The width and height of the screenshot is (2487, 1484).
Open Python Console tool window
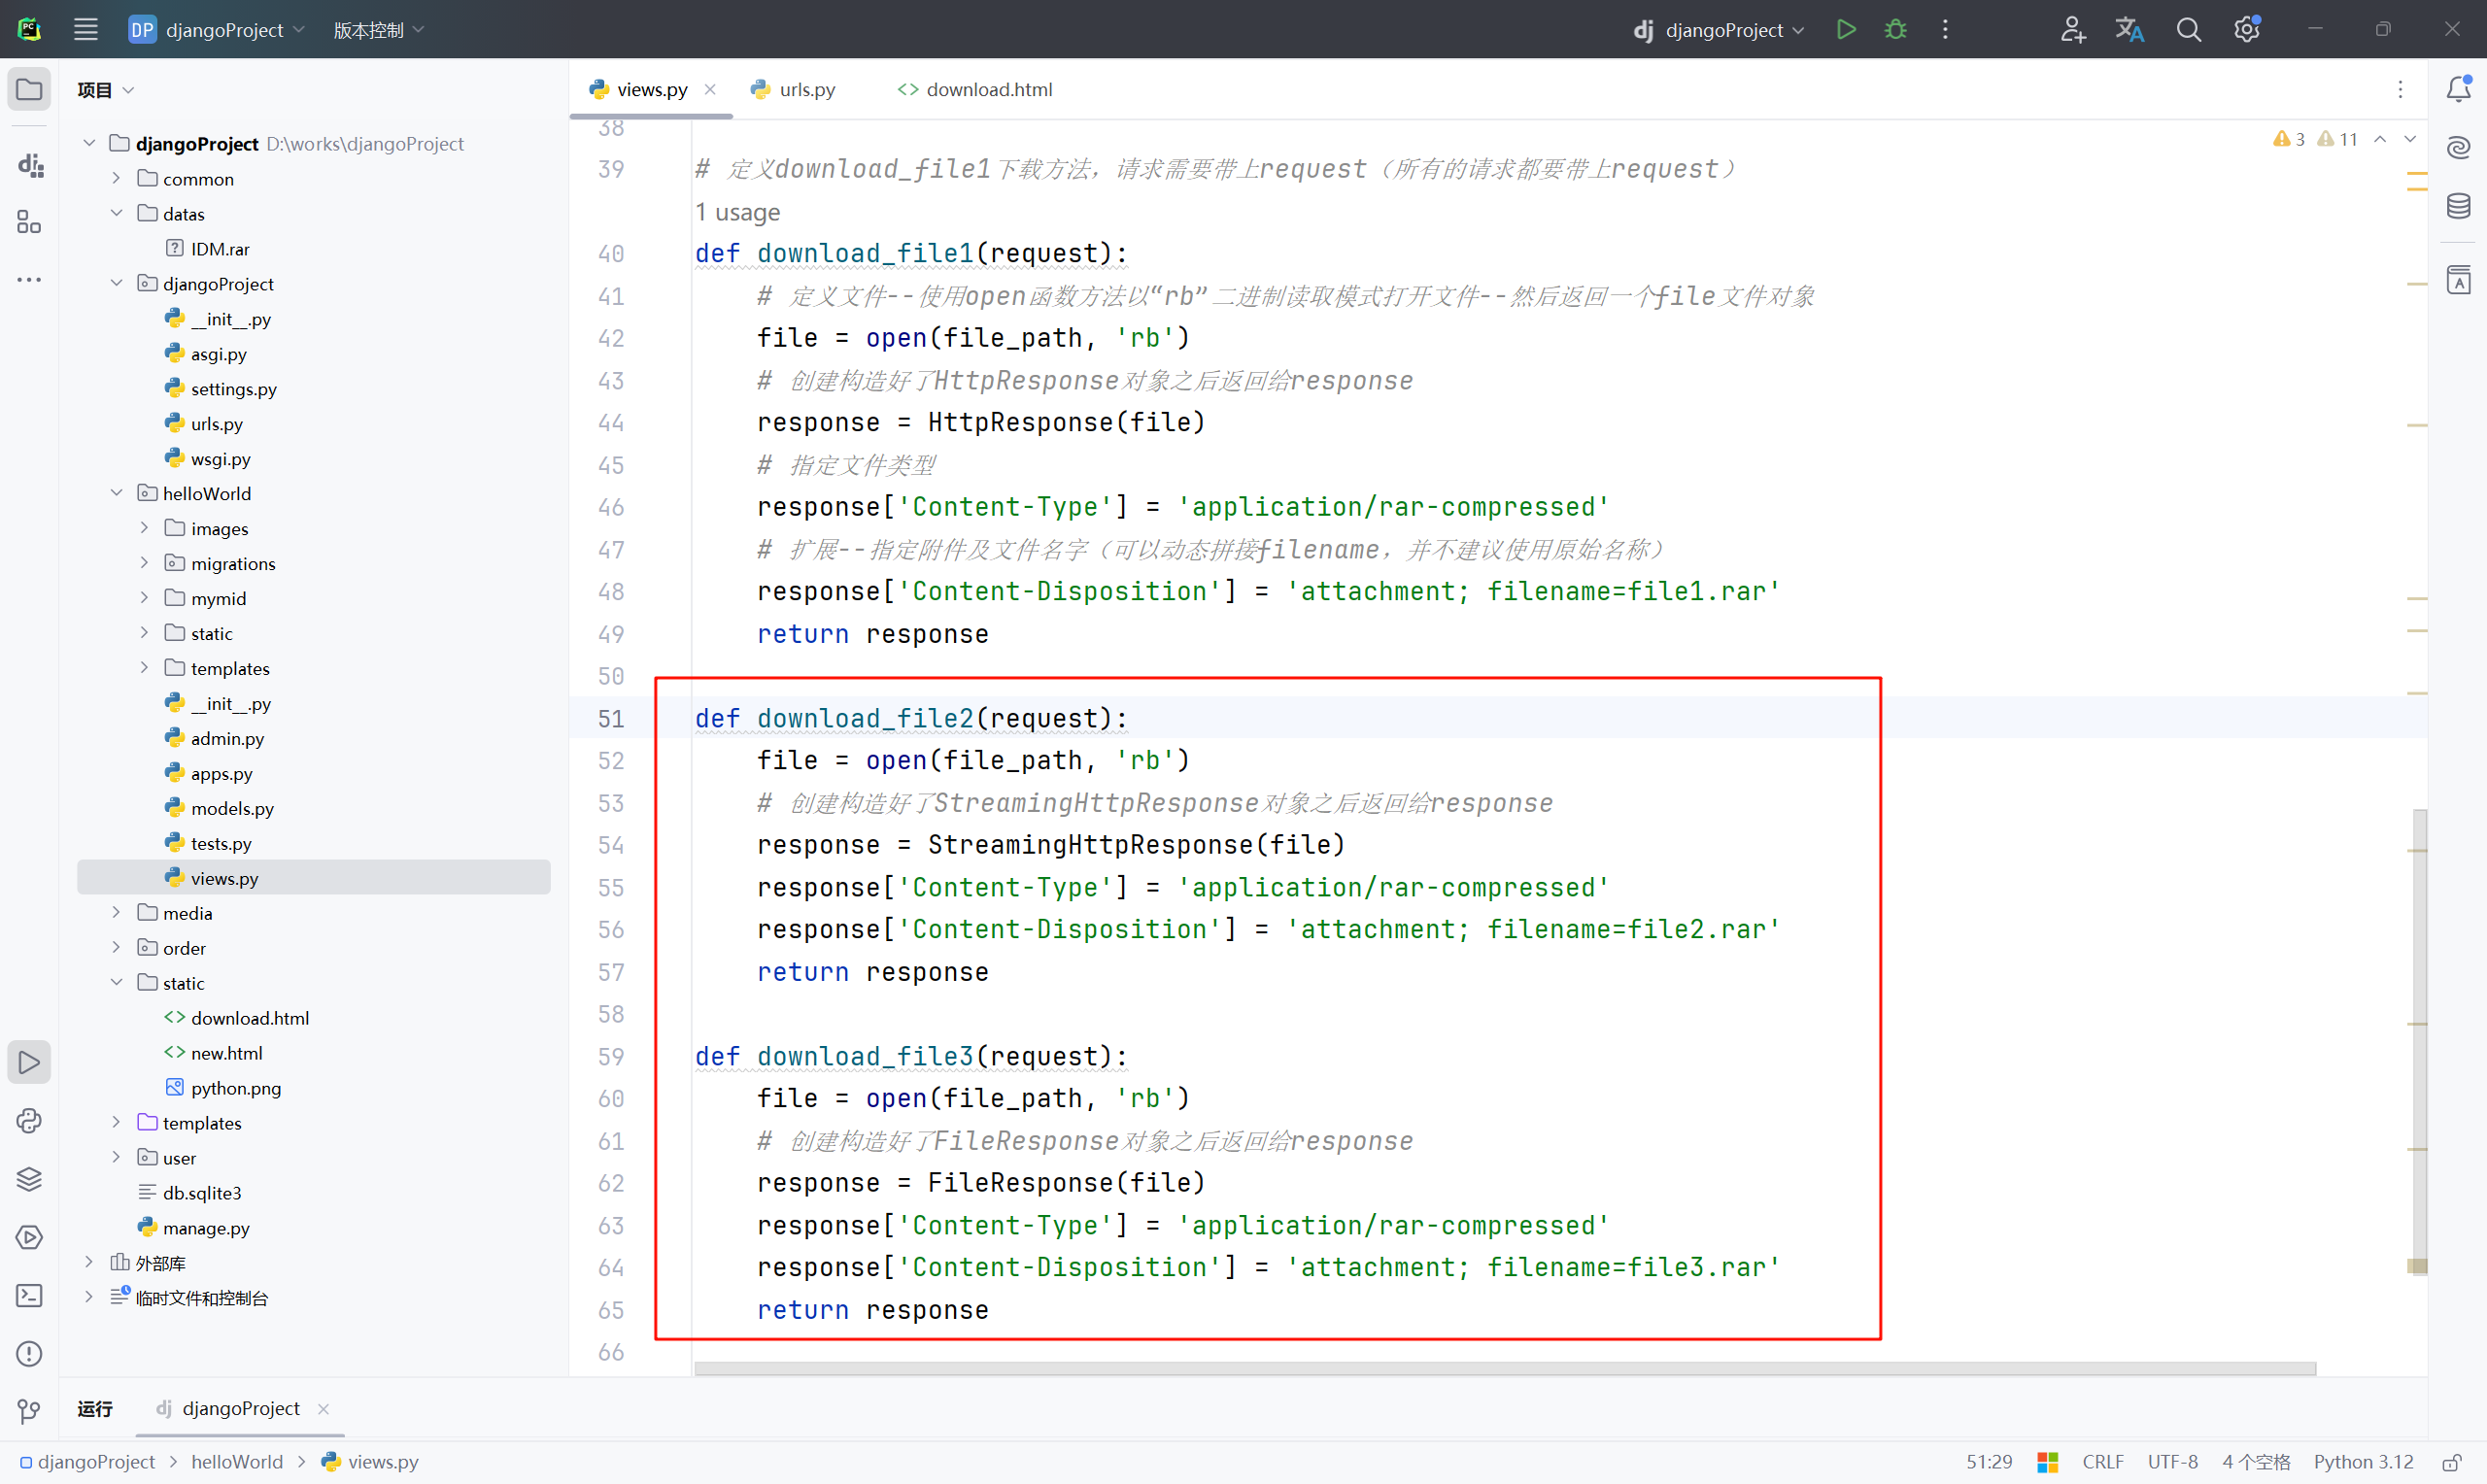(x=29, y=1121)
